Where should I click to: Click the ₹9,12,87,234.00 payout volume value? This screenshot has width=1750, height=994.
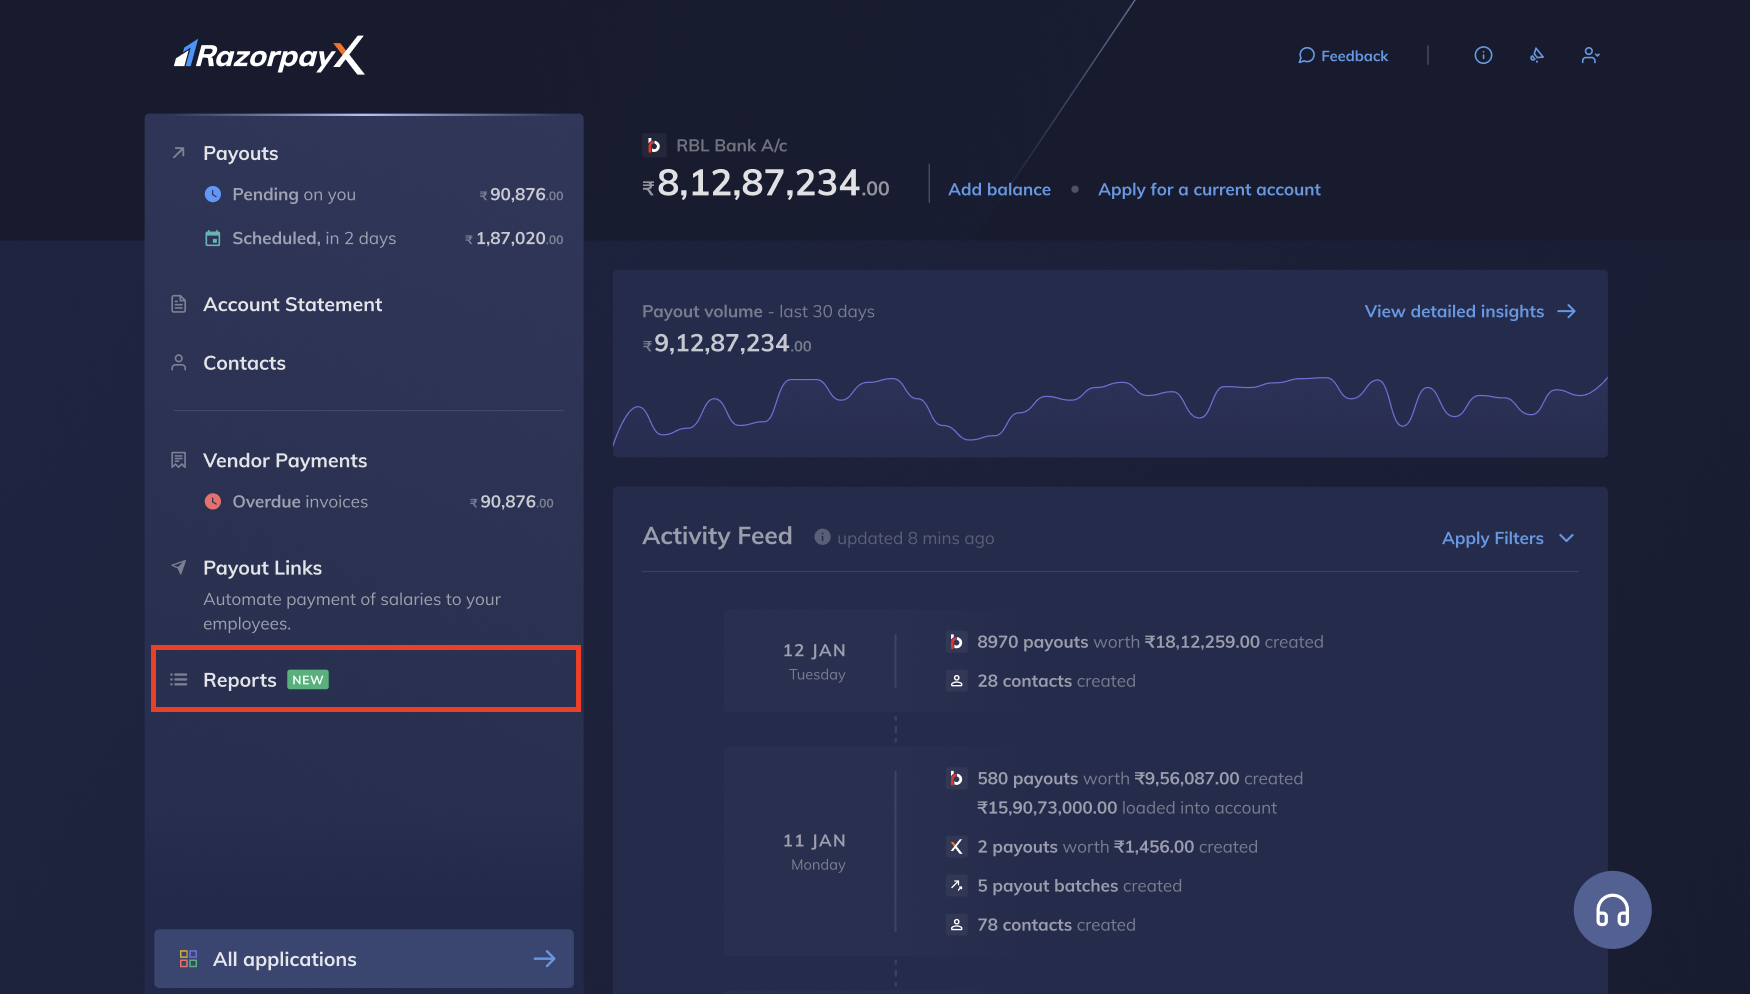coord(727,344)
